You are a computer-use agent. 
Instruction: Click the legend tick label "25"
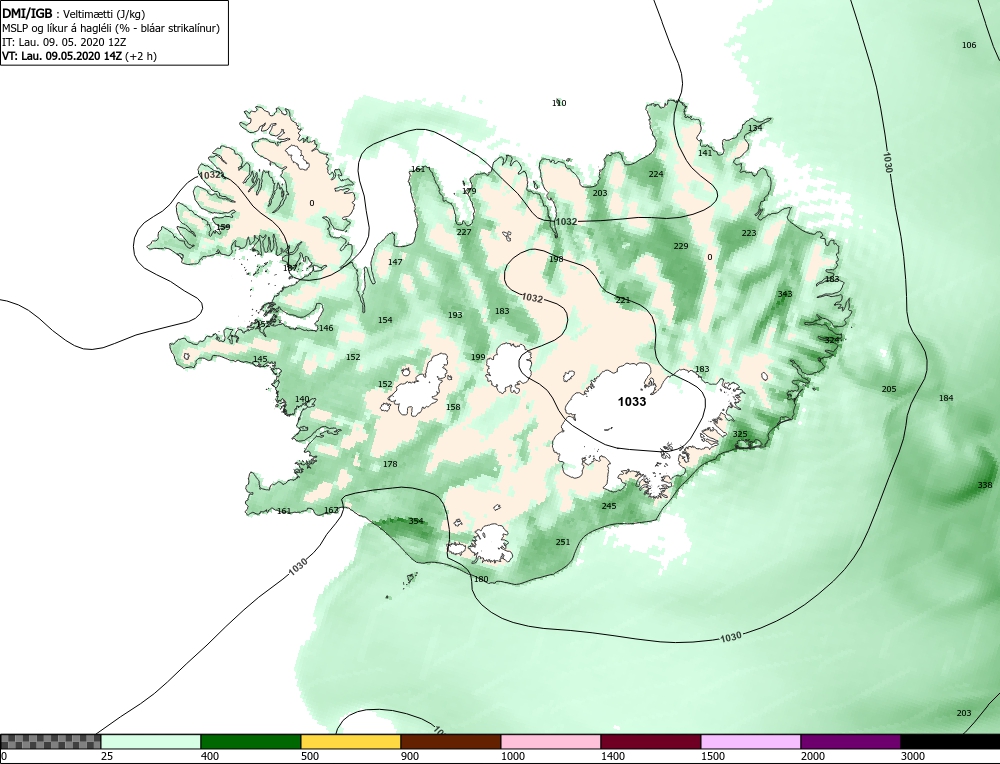coord(107,756)
